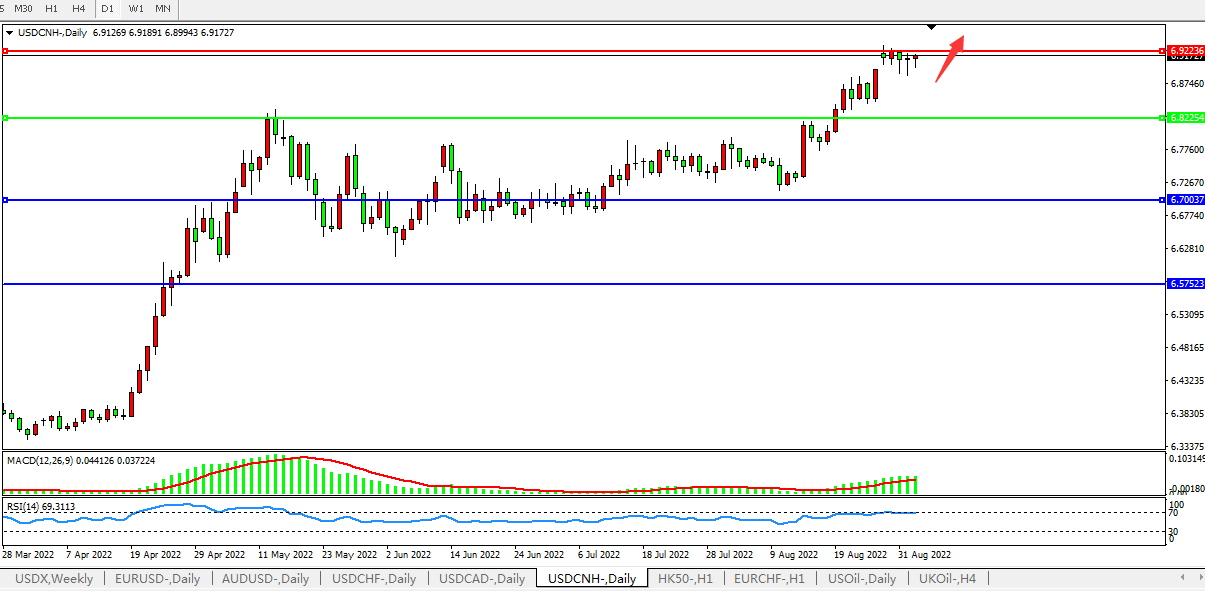Select the blue 6.57523 line label
The width and height of the screenshot is (1205, 591).
pyautogui.click(x=1184, y=284)
